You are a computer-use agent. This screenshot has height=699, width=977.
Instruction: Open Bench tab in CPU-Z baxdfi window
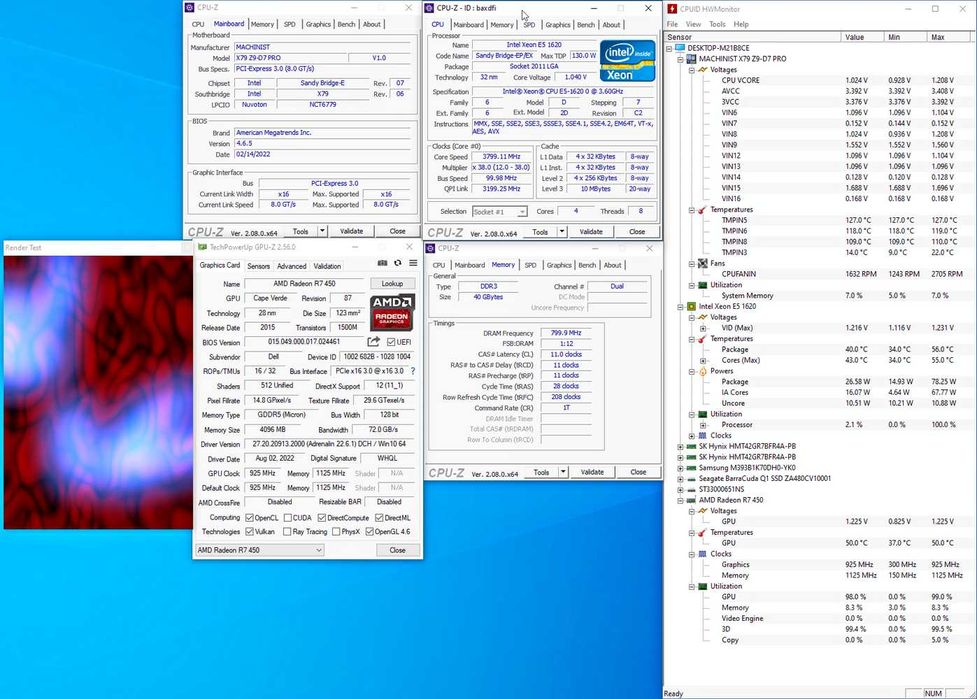[586, 25]
